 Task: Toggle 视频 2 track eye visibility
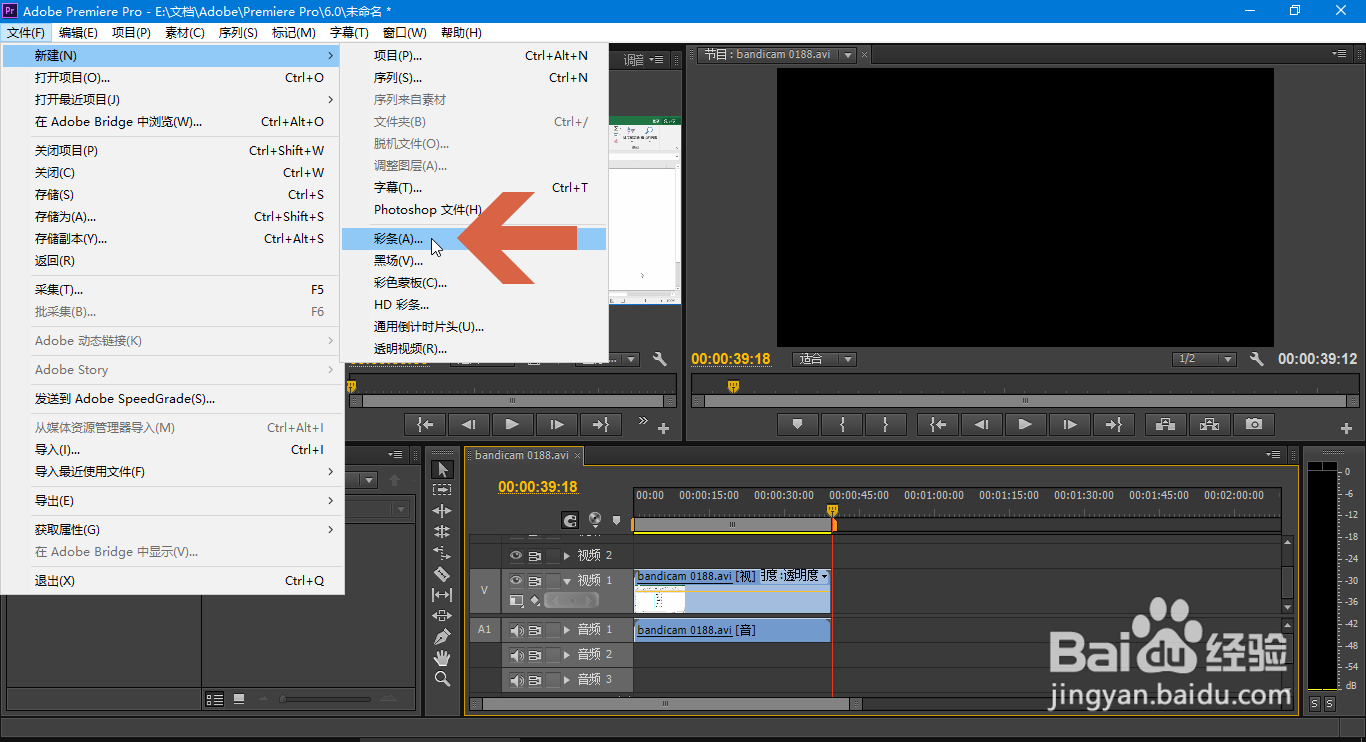[516, 555]
